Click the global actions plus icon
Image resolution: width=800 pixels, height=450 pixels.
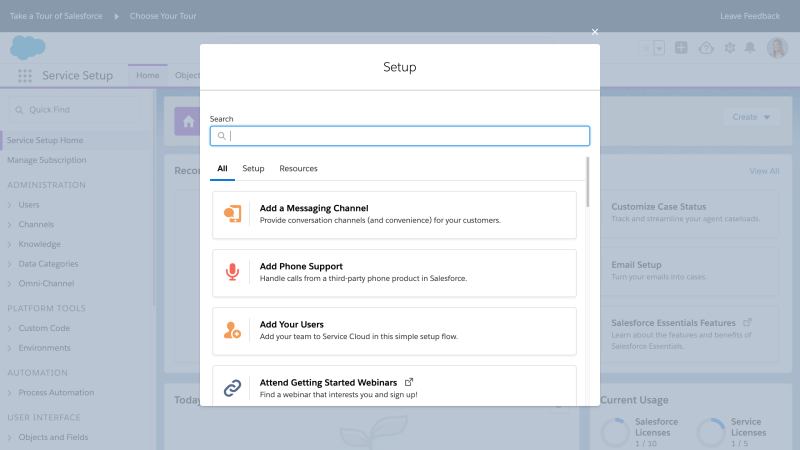681,48
